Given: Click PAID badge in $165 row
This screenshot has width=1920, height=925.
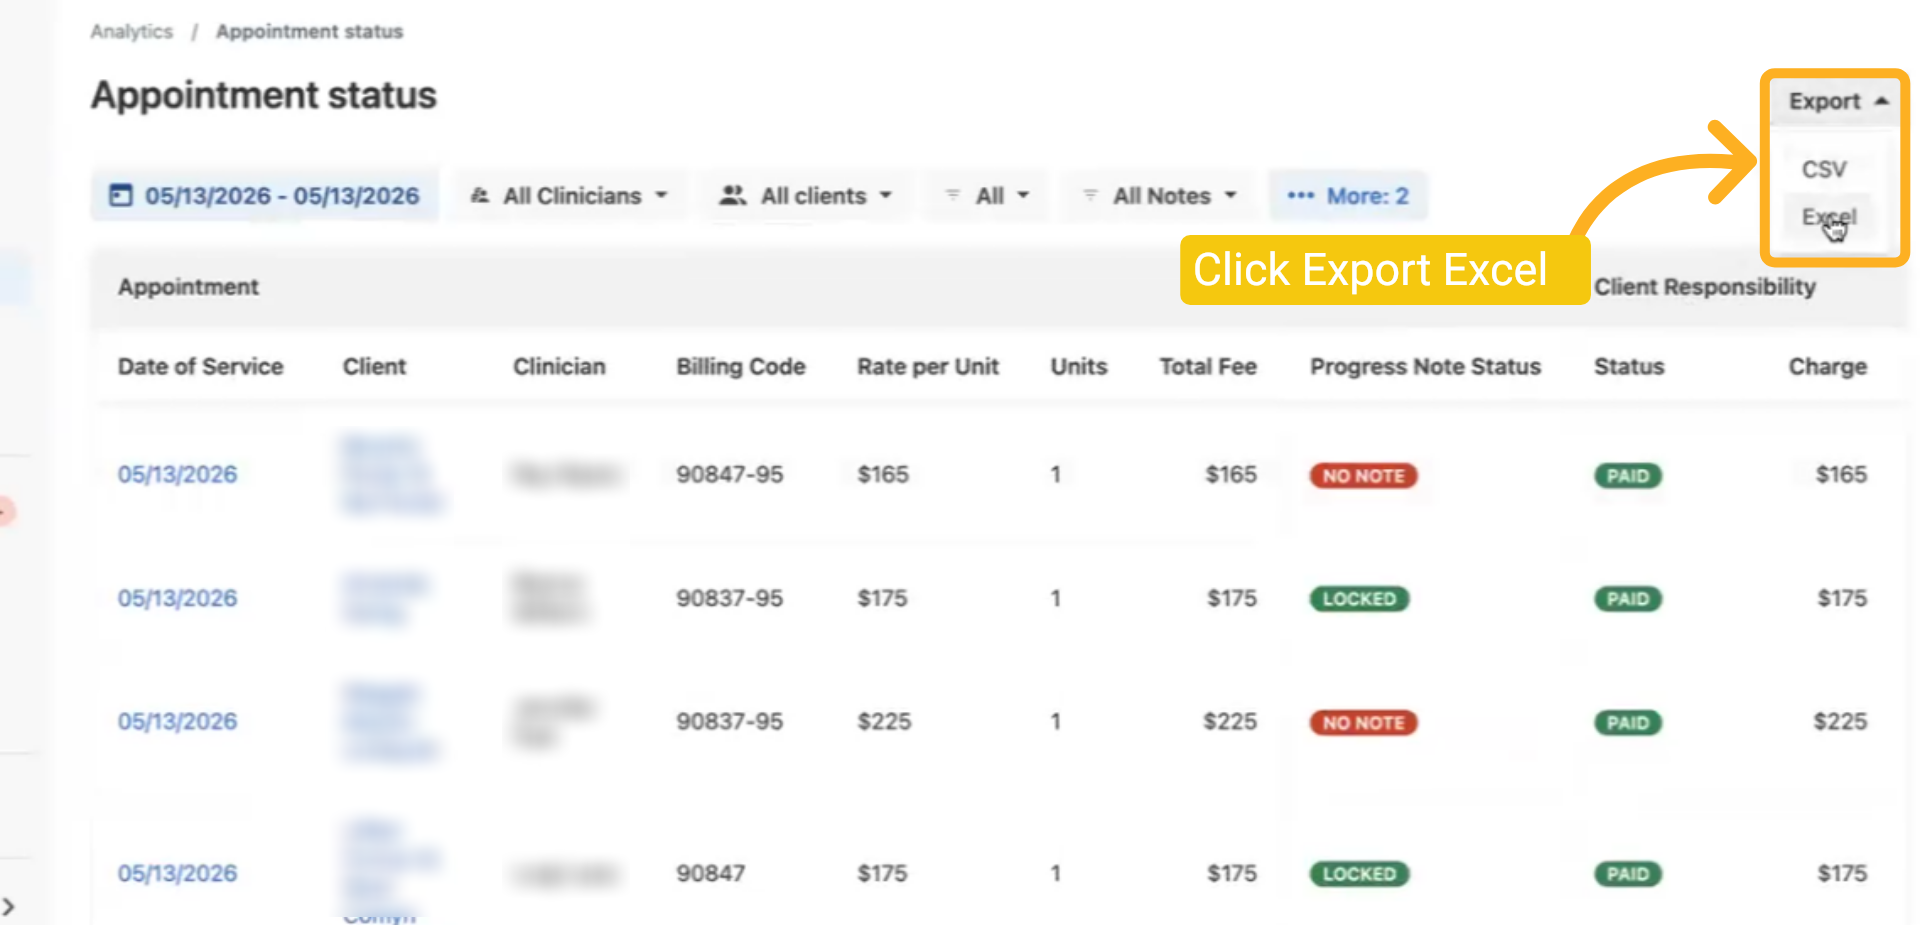Looking at the screenshot, I should click(1628, 476).
